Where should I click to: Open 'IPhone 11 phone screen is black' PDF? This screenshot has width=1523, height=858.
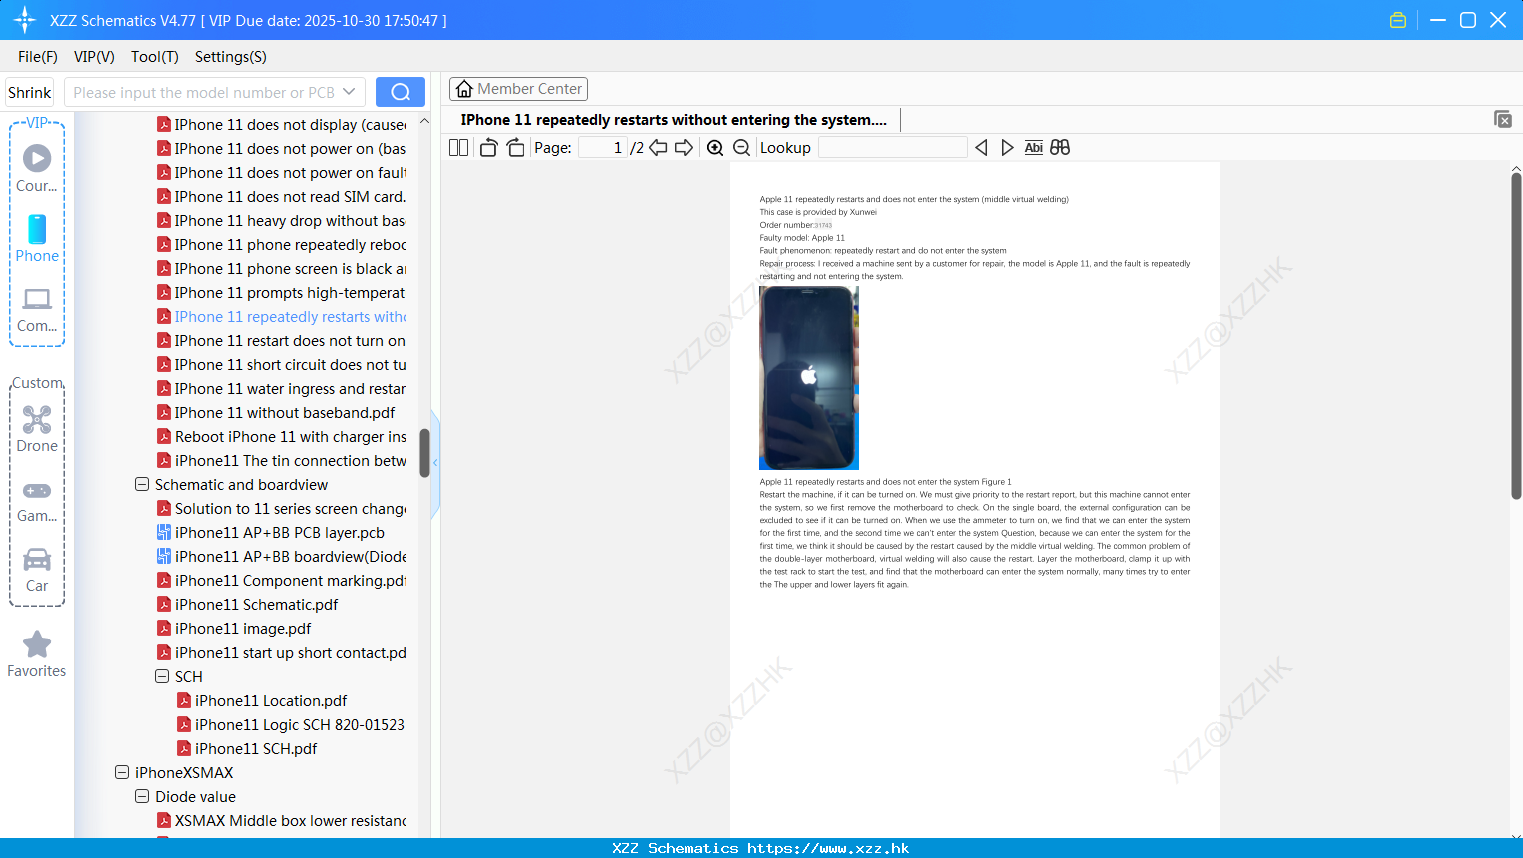tap(282, 268)
